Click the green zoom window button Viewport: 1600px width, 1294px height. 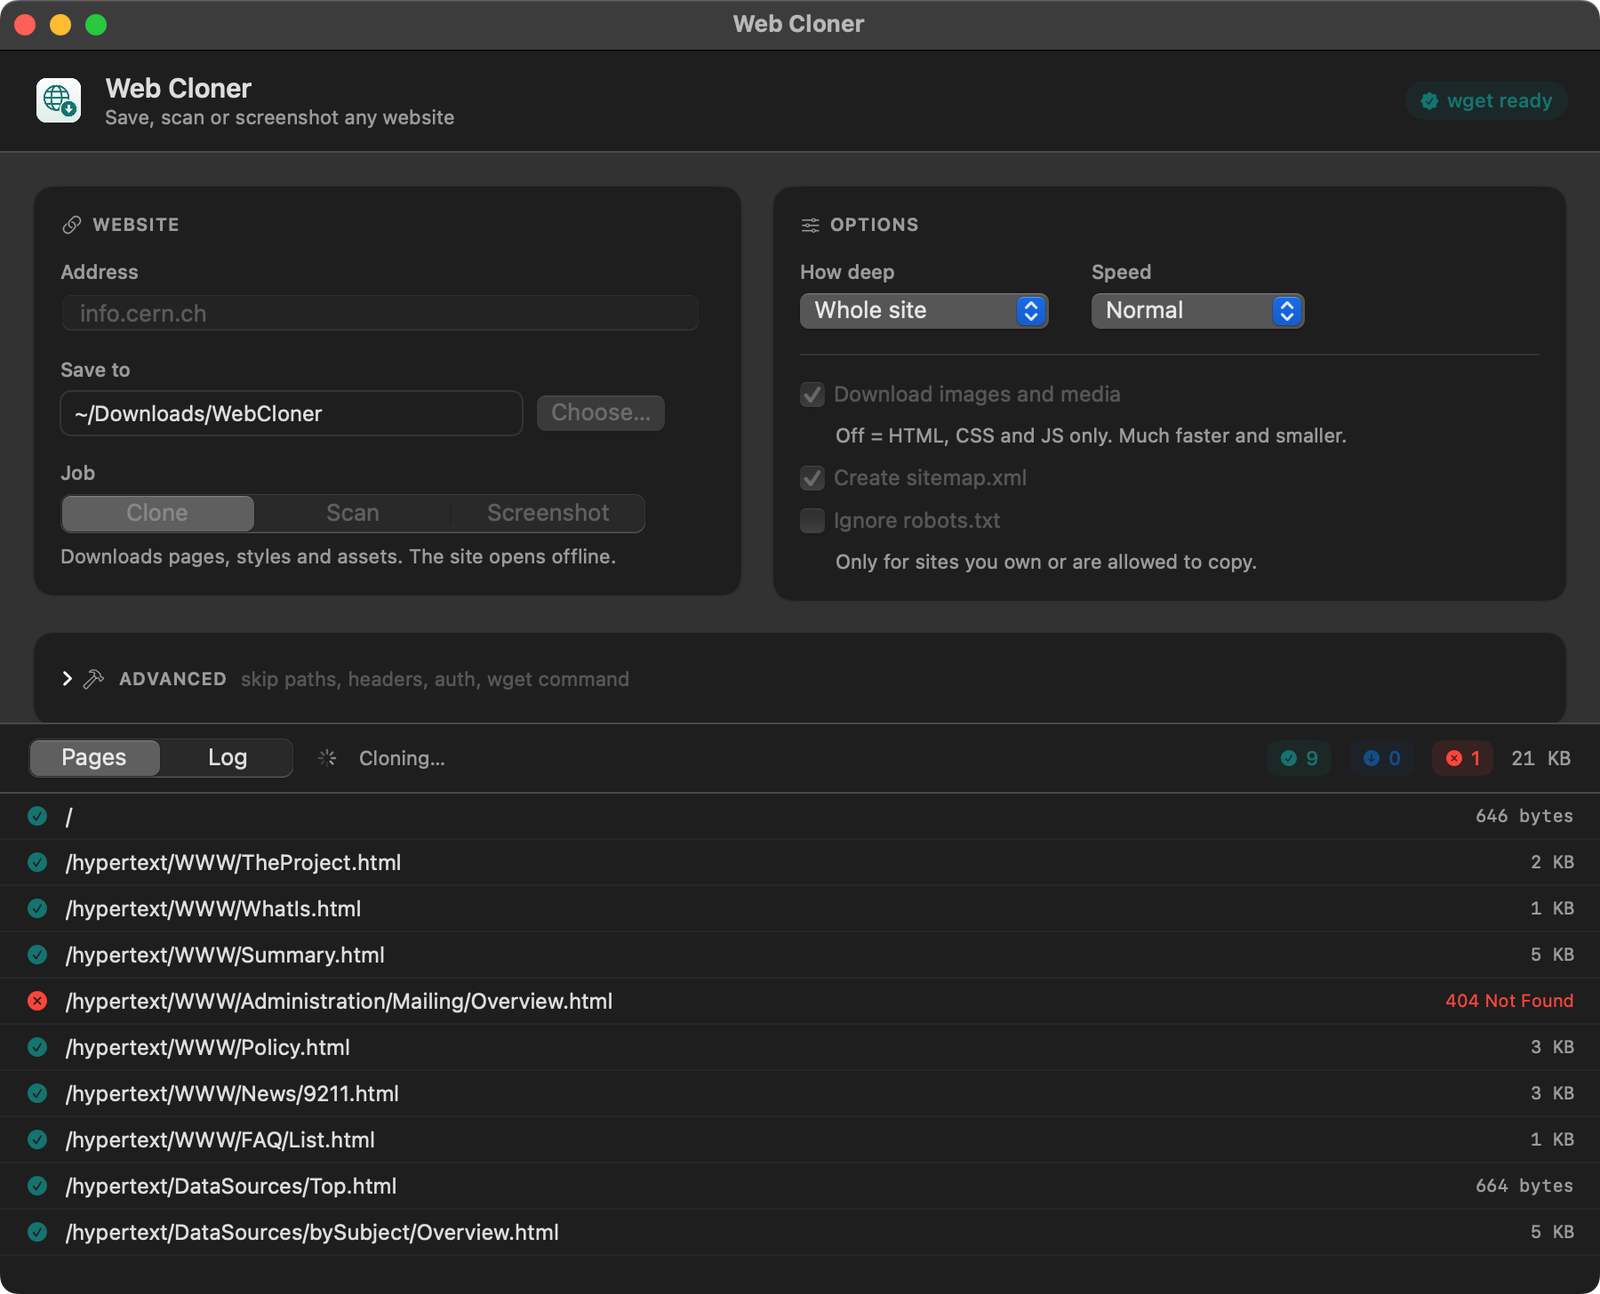pyautogui.click(x=96, y=24)
